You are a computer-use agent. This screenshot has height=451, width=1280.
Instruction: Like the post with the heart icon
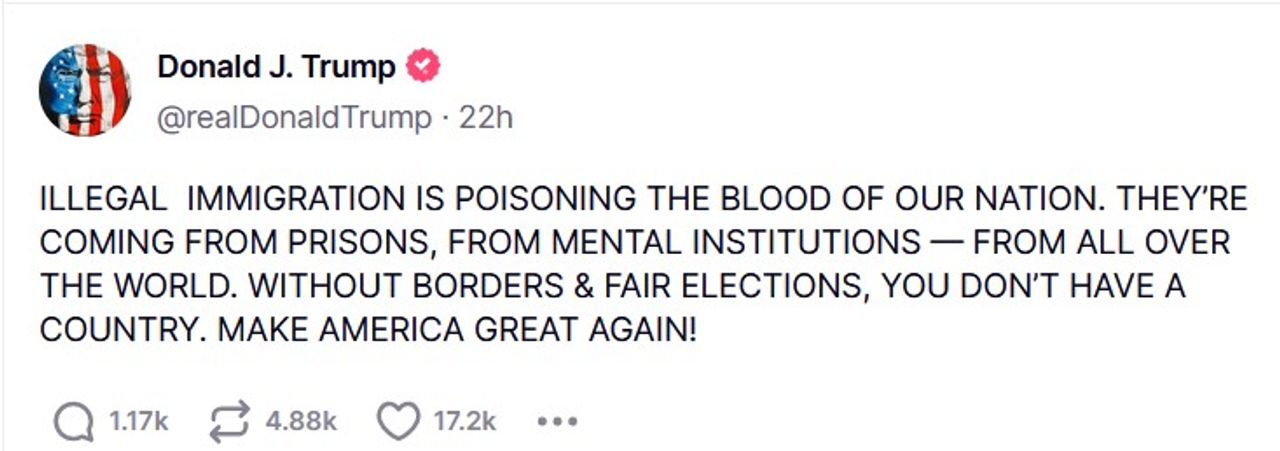pos(398,422)
